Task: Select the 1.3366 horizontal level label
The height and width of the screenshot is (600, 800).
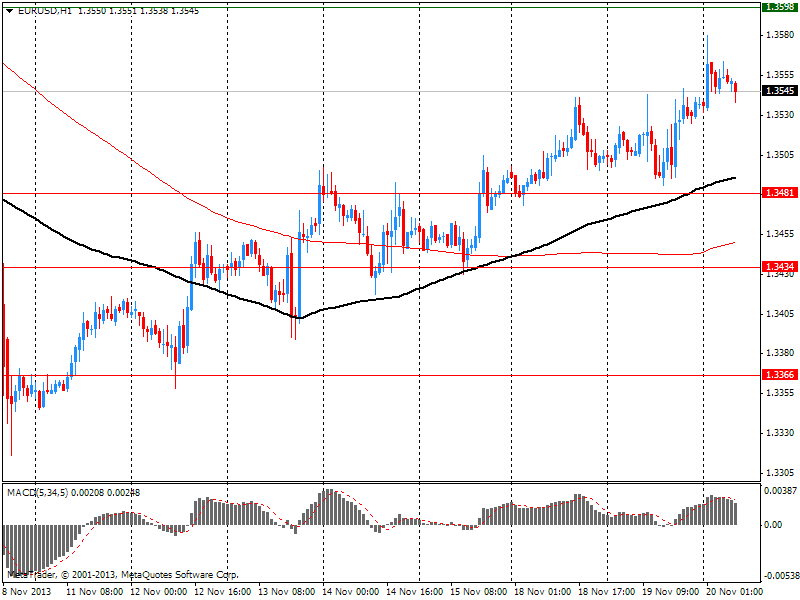Action: click(x=779, y=375)
